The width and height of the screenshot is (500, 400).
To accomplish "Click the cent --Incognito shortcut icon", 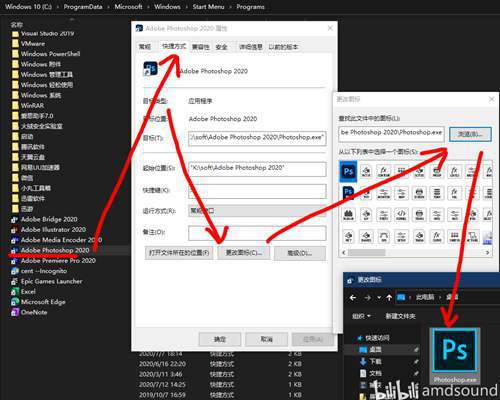I will [14, 271].
